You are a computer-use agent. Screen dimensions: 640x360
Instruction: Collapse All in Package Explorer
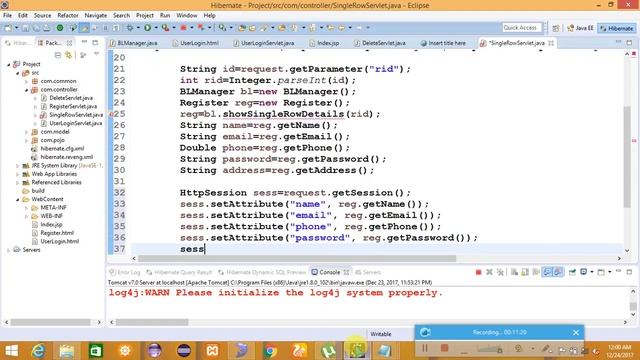(x=58, y=55)
